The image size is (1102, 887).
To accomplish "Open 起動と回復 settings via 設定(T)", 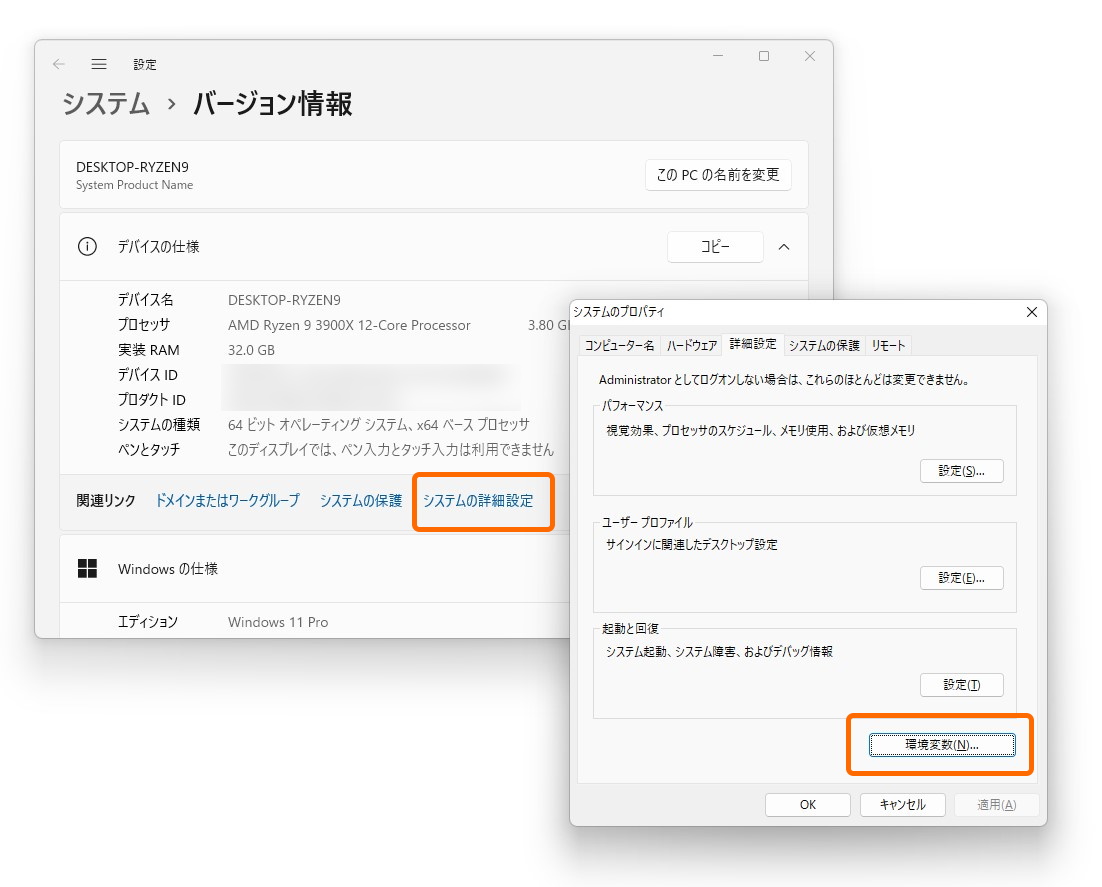I will 961,684.
